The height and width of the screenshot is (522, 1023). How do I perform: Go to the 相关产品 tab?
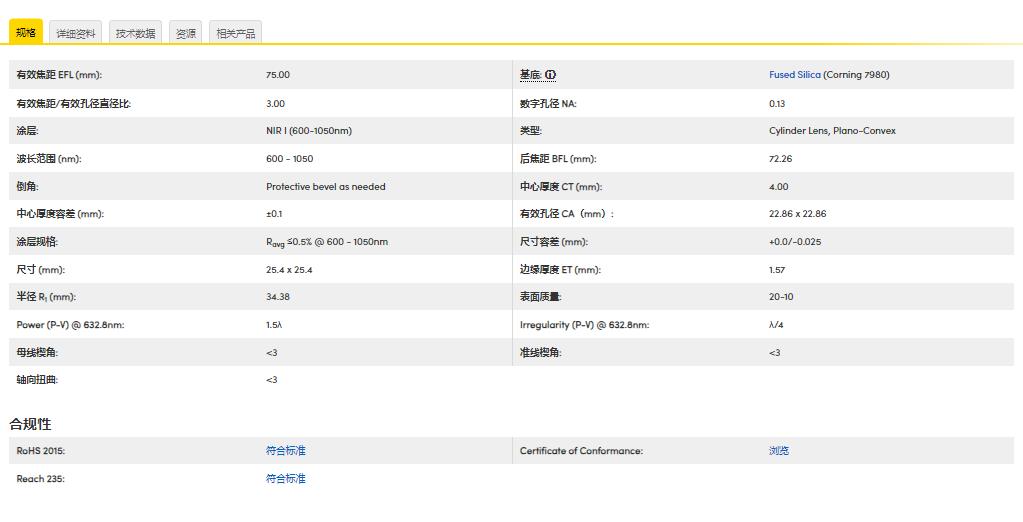tap(236, 33)
